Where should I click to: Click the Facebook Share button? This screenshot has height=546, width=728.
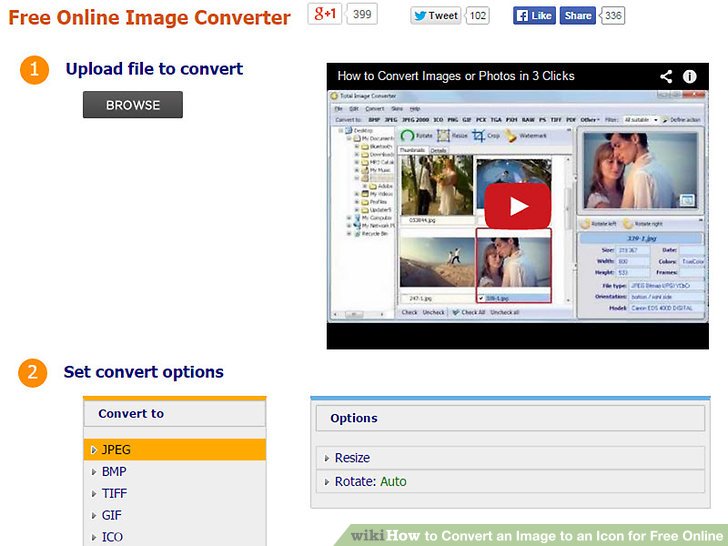(x=577, y=16)
